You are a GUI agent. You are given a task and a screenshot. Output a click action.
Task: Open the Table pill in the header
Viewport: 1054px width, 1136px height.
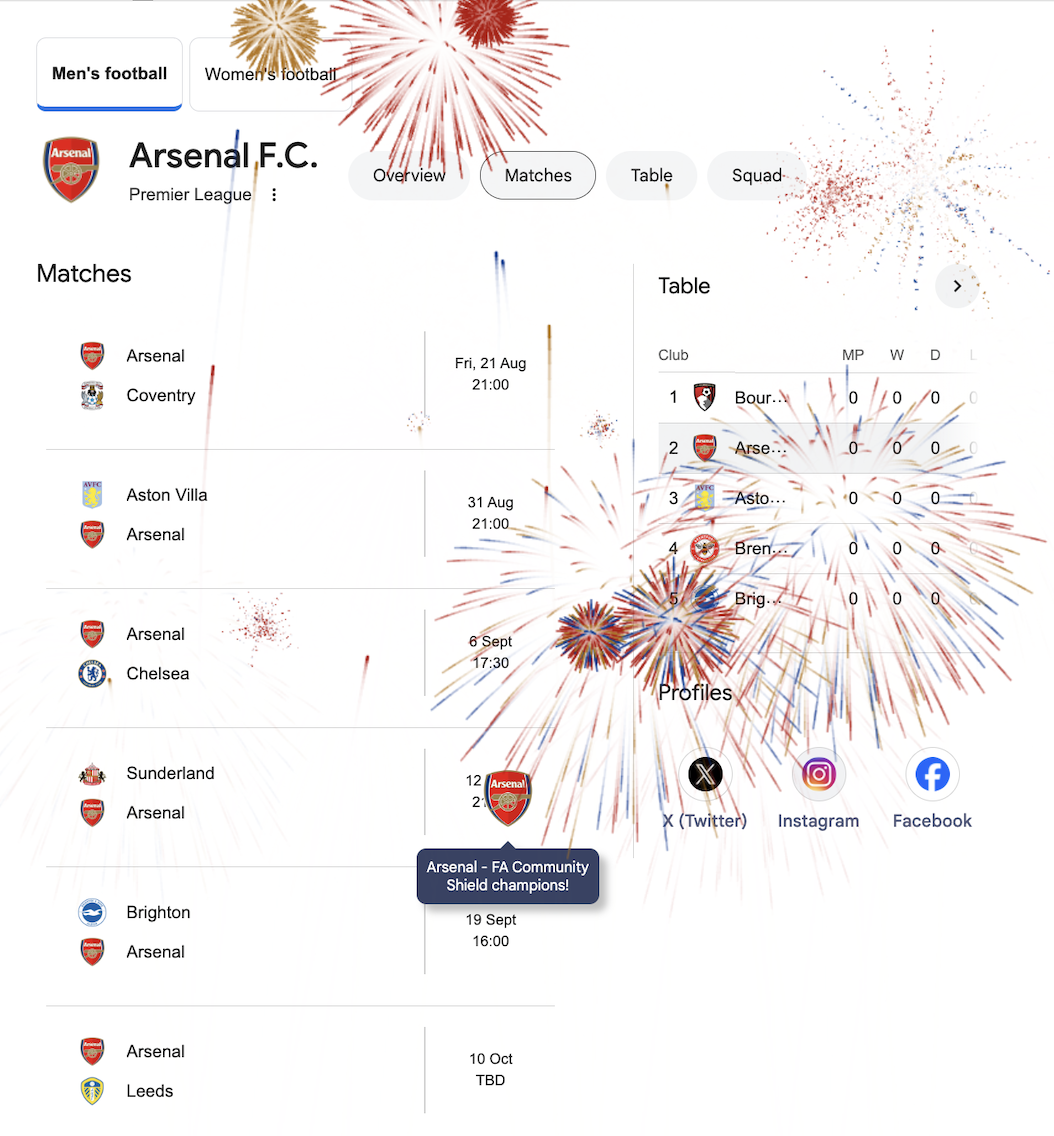pyautogui.click(x=651, y=175)
